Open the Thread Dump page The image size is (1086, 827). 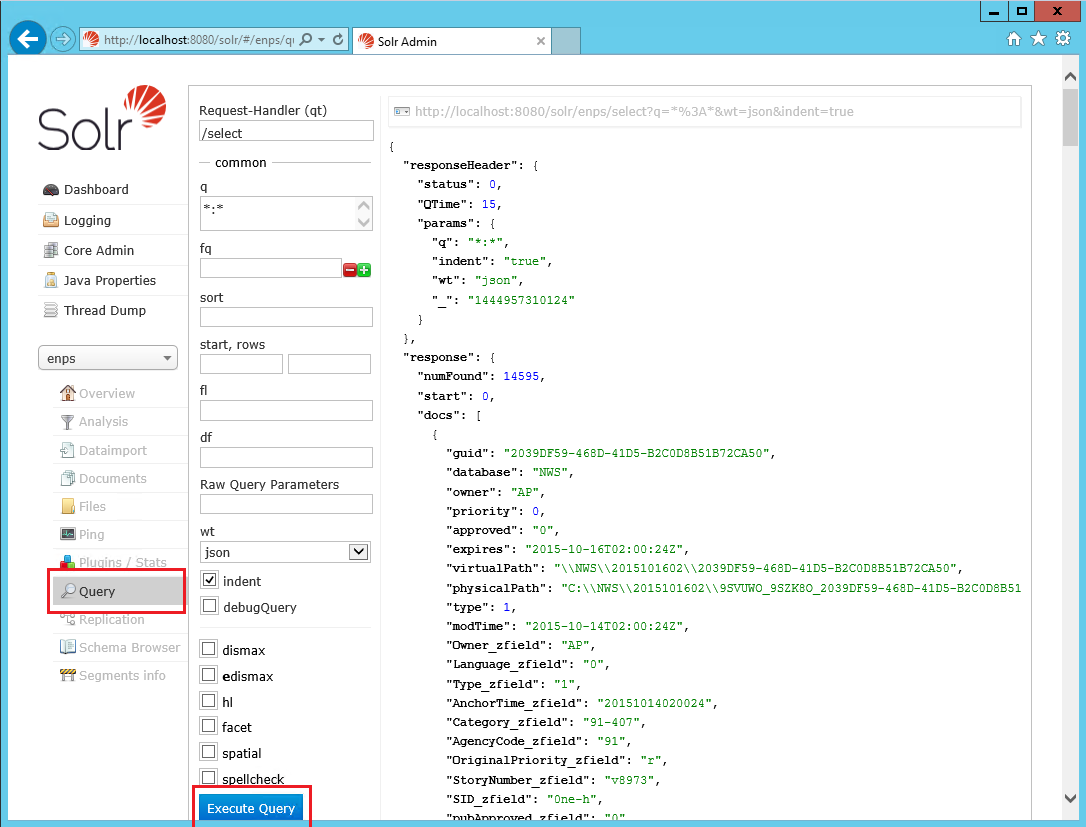pos(105,310)
